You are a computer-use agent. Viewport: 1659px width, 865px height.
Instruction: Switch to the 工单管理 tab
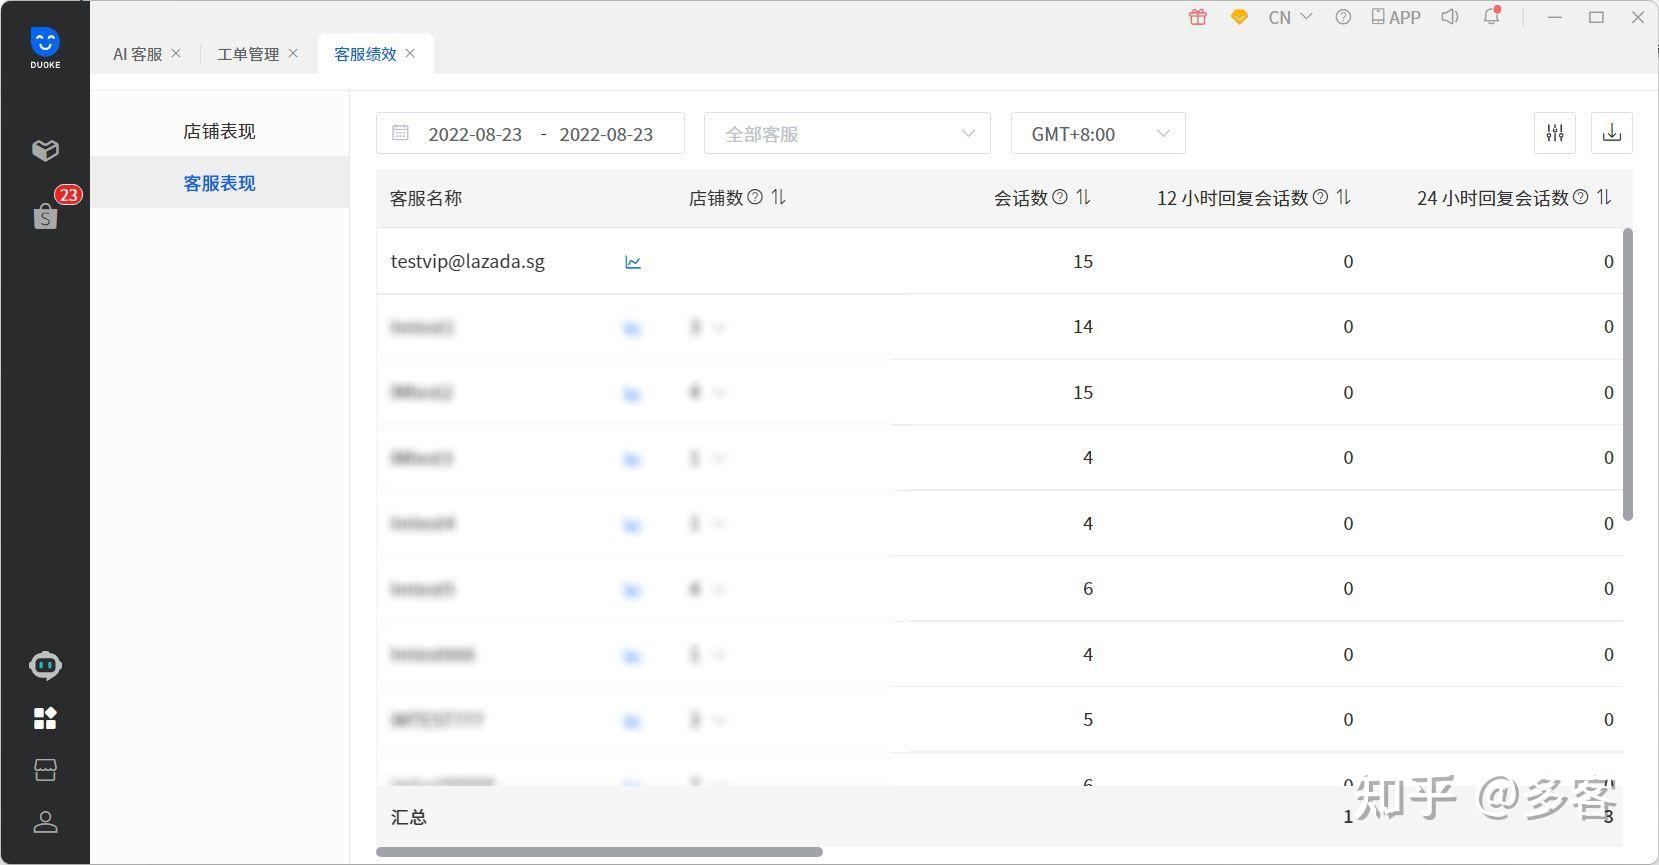(x=248, y=54)
